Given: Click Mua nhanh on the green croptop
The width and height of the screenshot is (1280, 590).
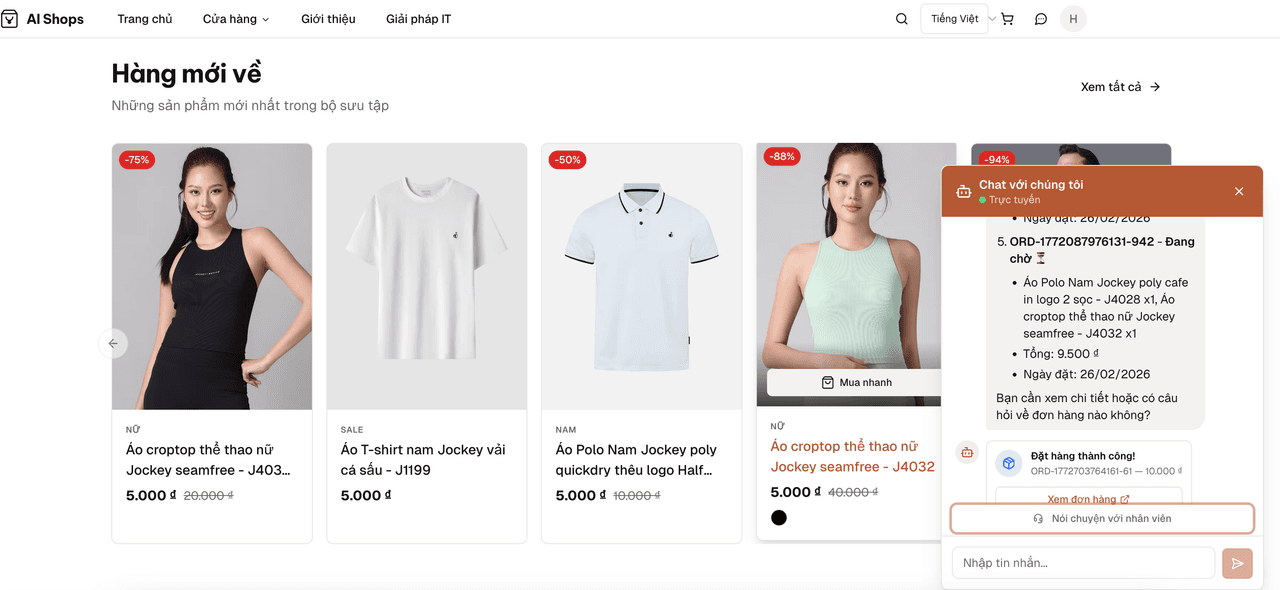Looking at the screenshot, I should pyautogui.click(x=856, y=381).
